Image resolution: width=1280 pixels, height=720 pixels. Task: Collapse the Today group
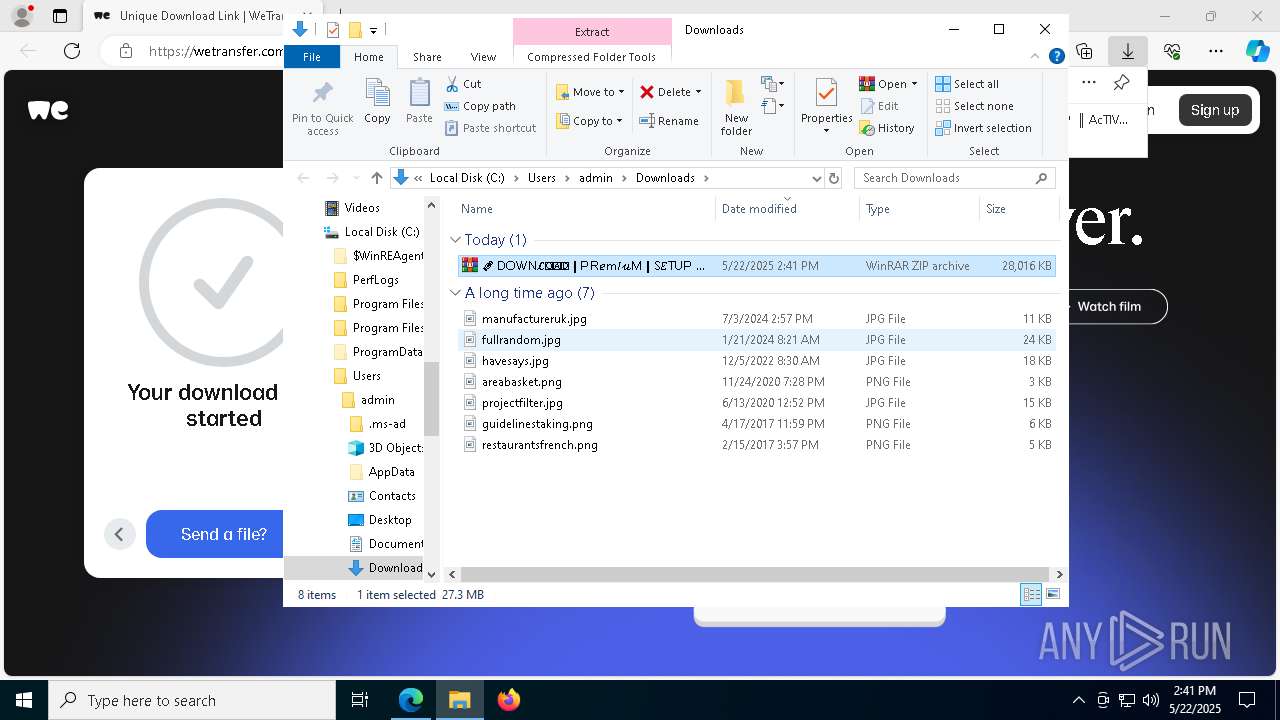(x=455, y=240)
